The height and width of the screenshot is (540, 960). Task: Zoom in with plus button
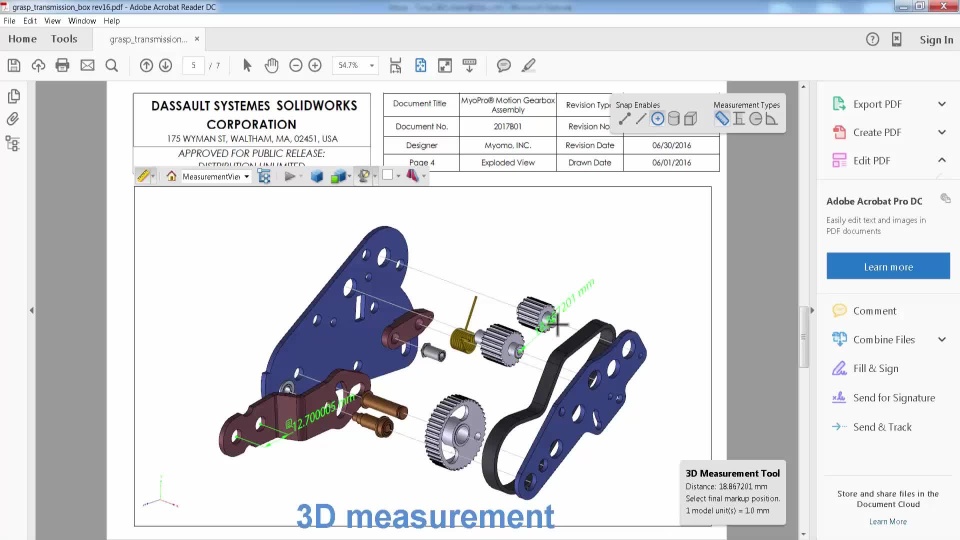pyautogui.click(x=315, y=66)
